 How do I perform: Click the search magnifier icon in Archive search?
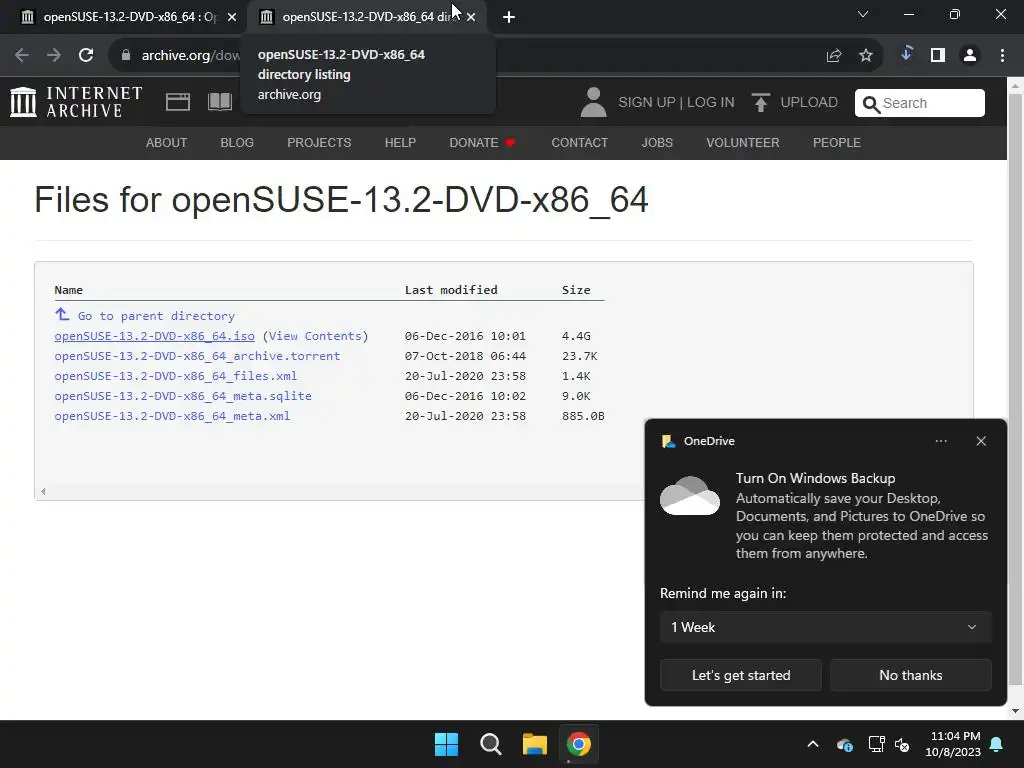pyautogui.click(x=871, y=104)
